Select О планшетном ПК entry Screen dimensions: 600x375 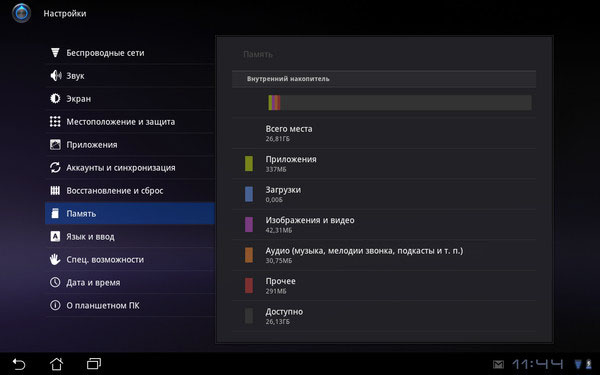[130, 305]
